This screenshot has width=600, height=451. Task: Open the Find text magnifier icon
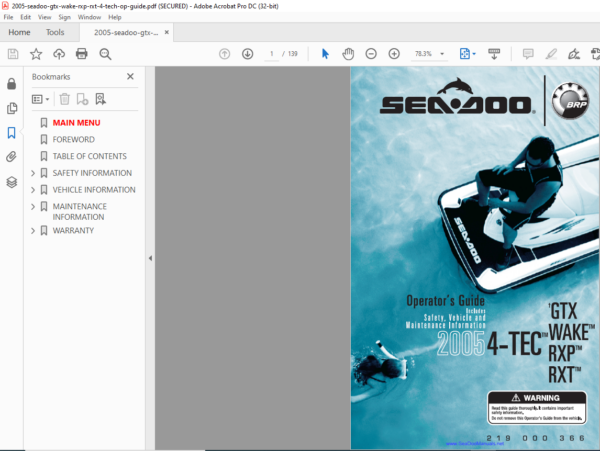[105, 54]
